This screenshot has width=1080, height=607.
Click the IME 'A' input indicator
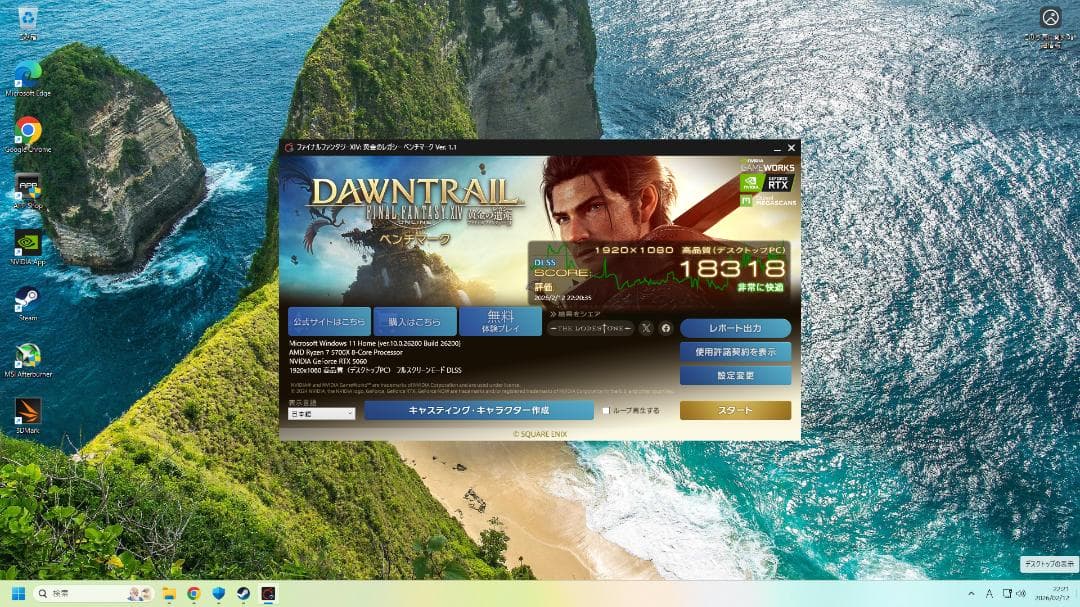coord(989,593)
